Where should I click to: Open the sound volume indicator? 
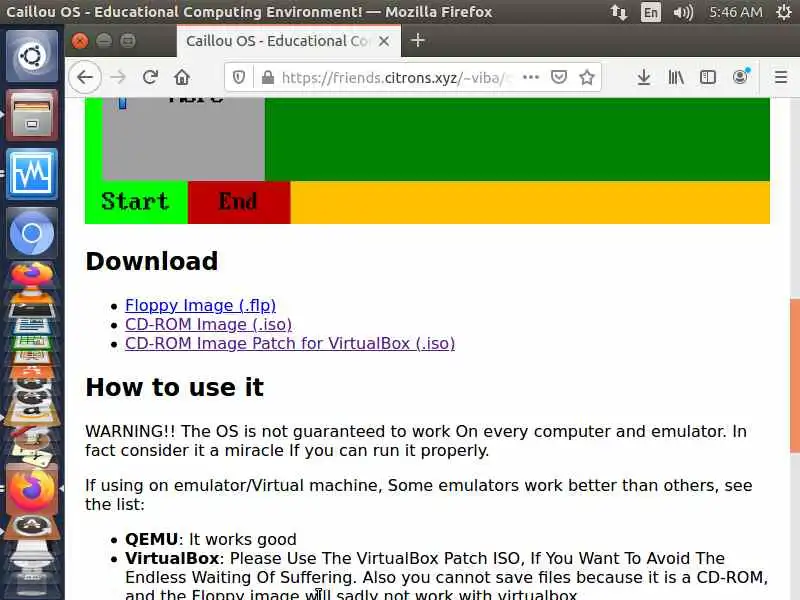[x=683, y=12]
